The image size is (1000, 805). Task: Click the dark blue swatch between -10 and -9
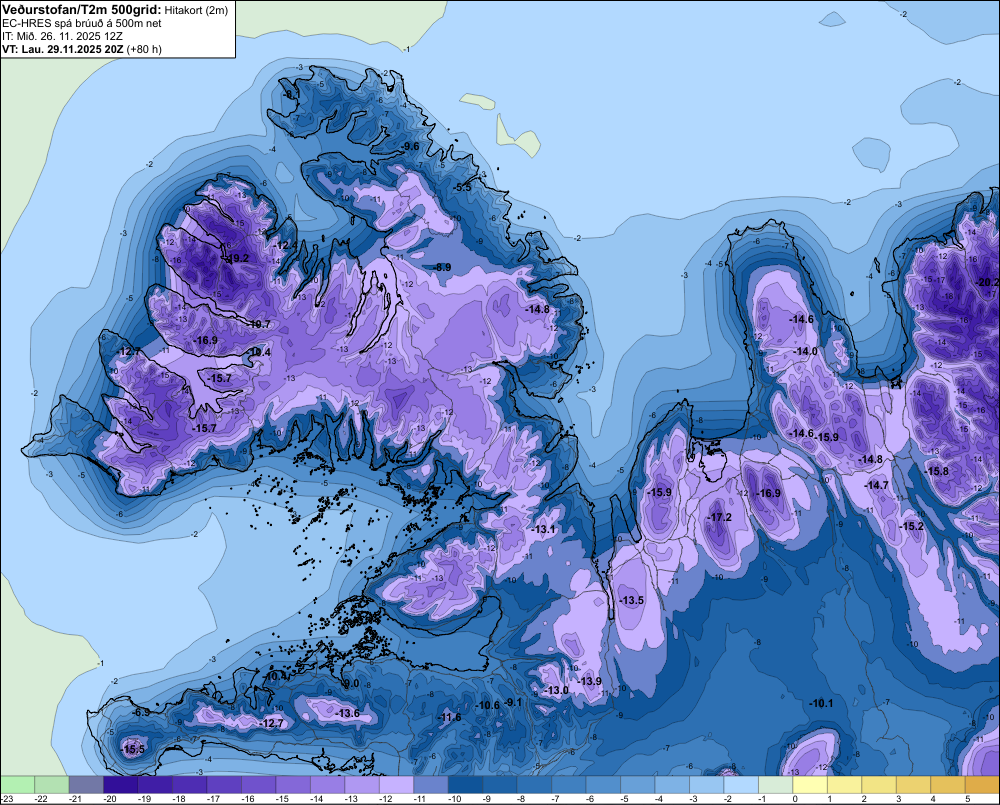click(465, 784)
